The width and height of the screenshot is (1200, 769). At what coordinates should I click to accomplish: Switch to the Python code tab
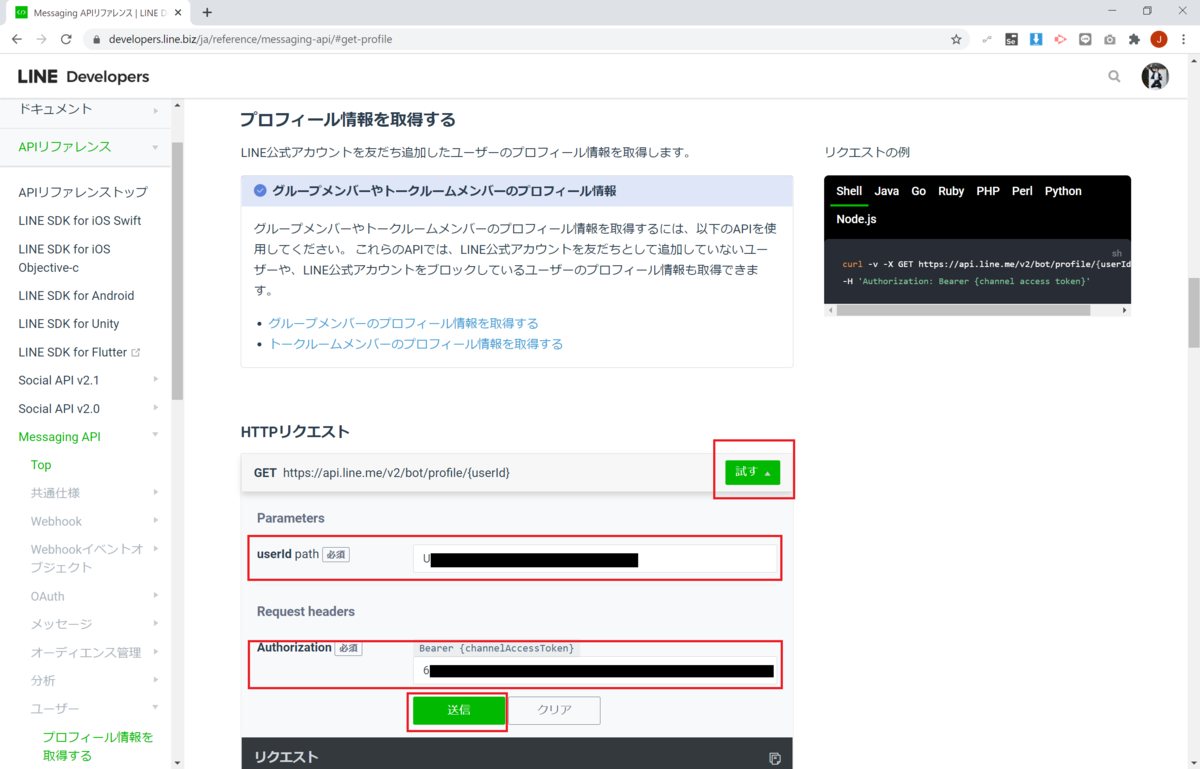pos(1063,191)
